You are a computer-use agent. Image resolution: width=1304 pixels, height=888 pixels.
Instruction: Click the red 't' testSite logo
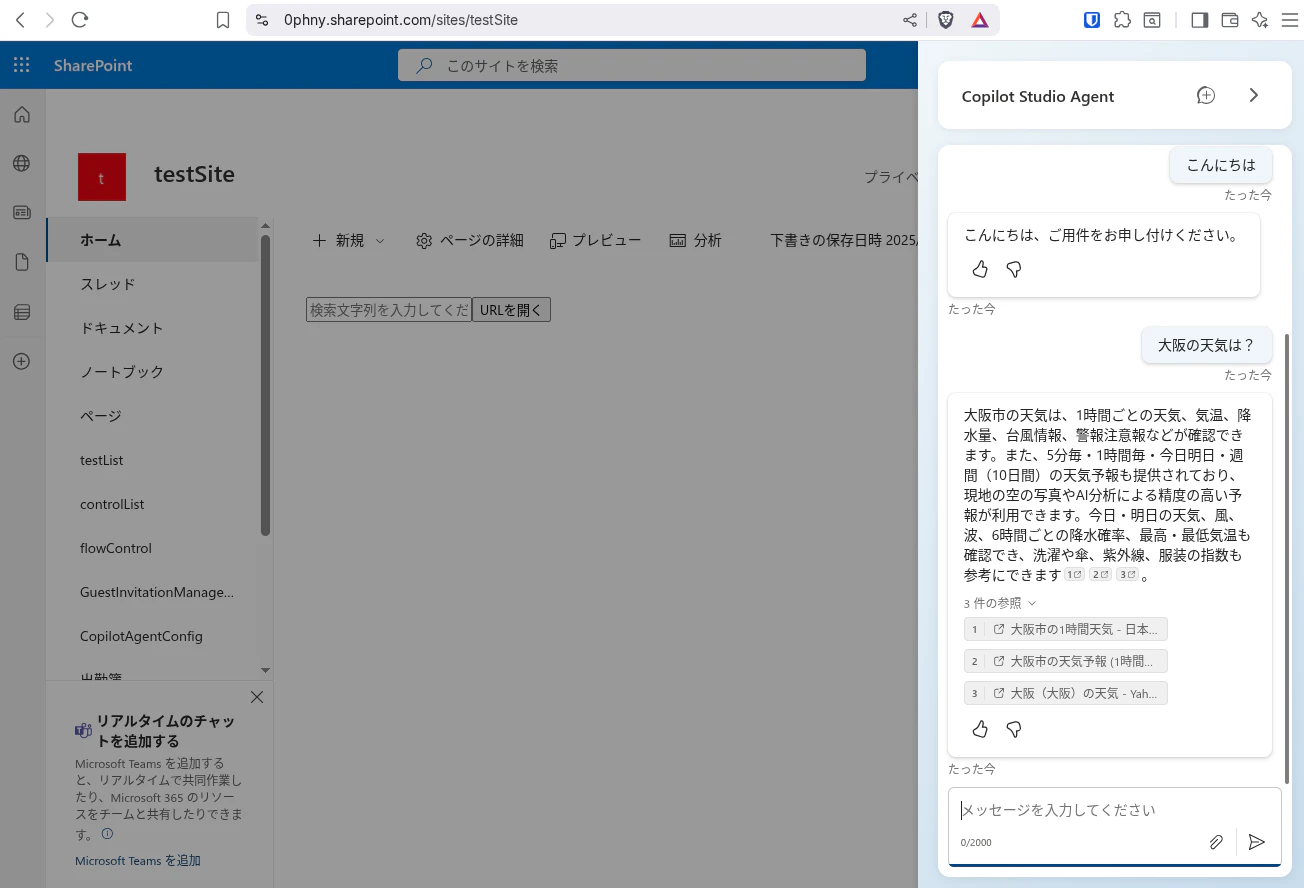102,177
